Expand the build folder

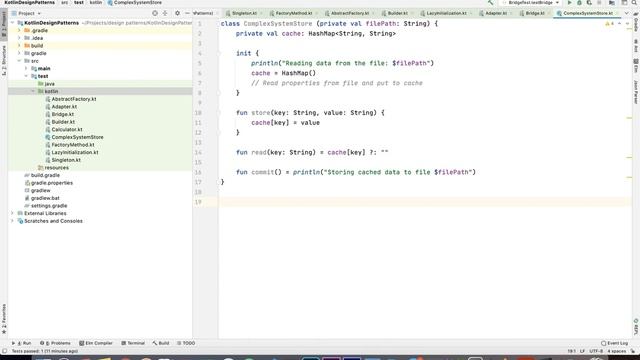pyautogui.click(x=19, y=46)
